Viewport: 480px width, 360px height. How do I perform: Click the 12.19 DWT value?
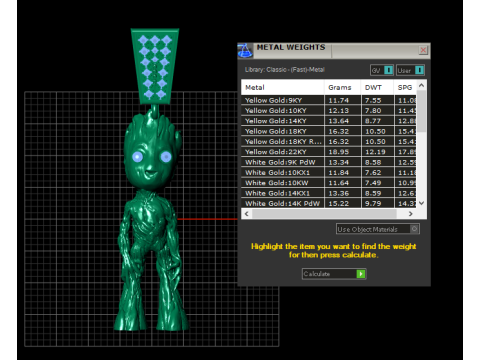(375, 152)
